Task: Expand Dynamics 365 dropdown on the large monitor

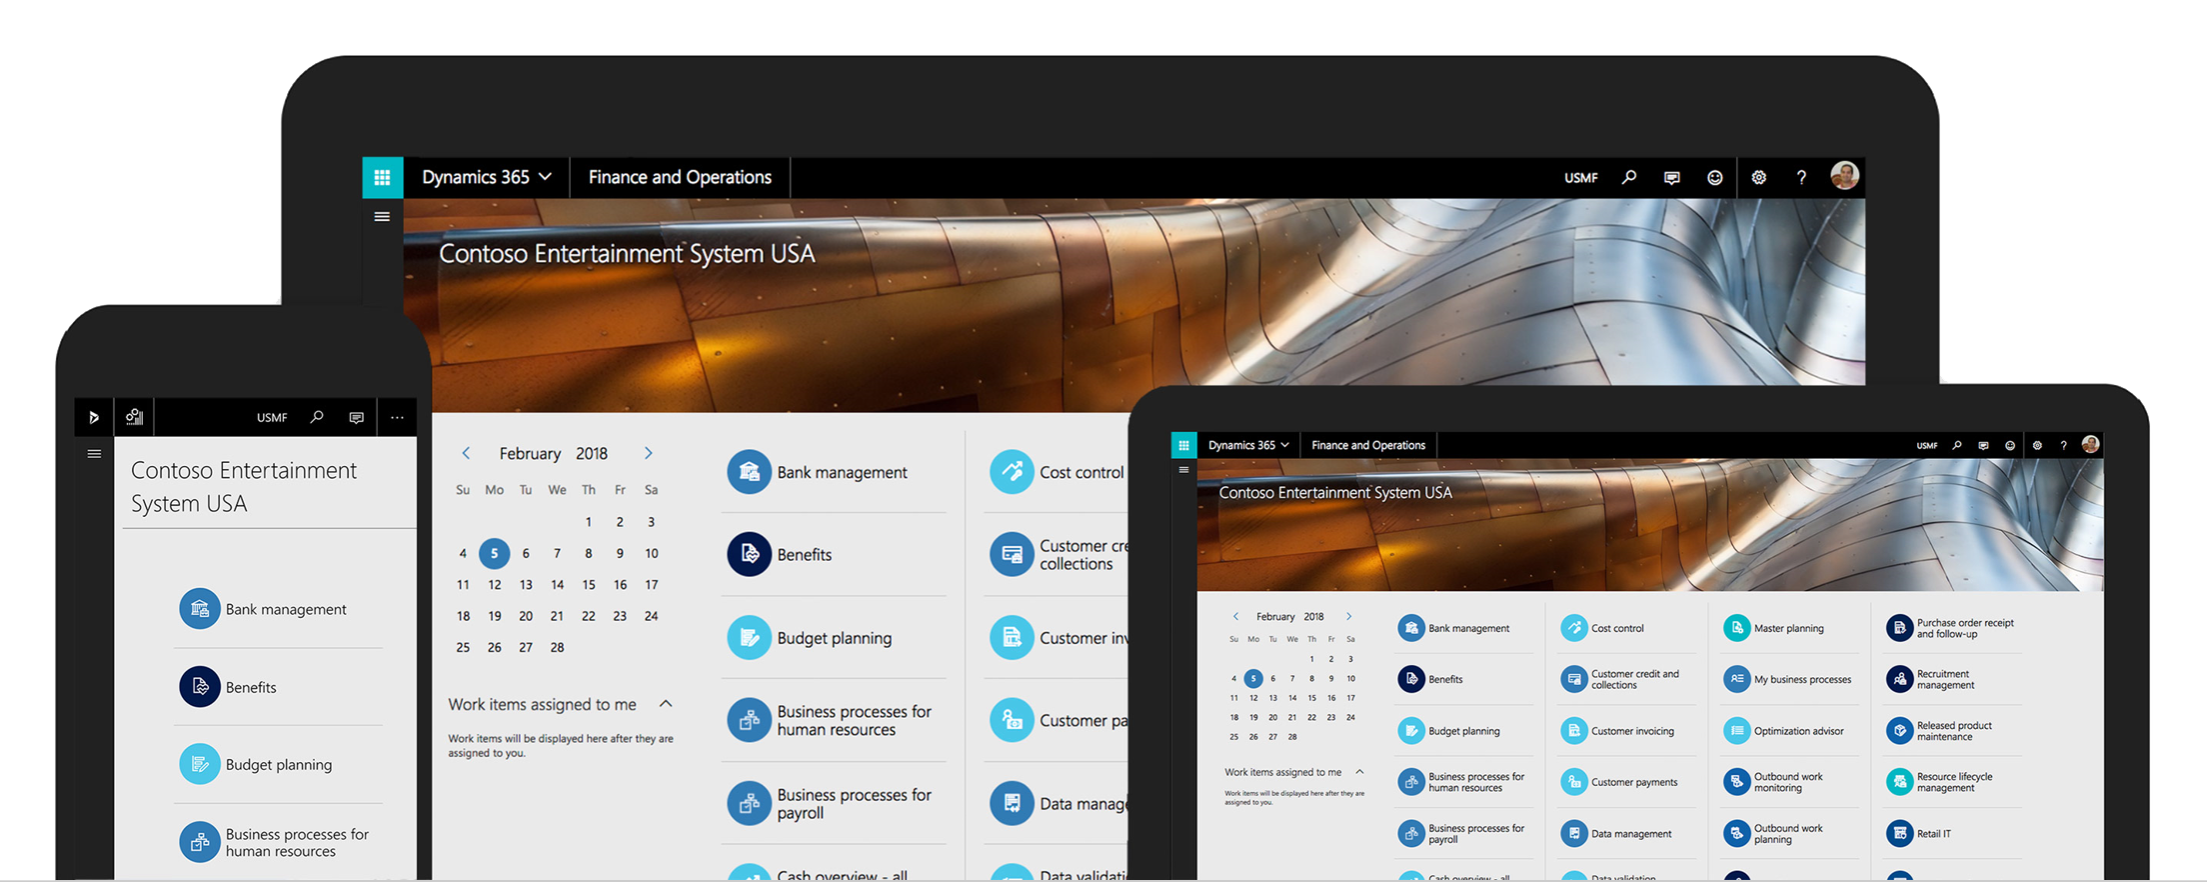Action: [x=487, y=177]
